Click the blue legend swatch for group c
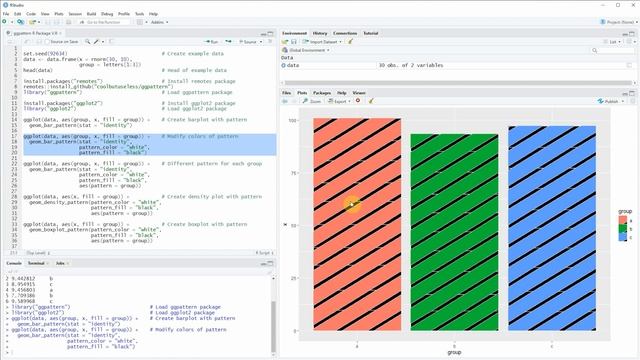Screen dimensions: 640x360 (622, 237)
